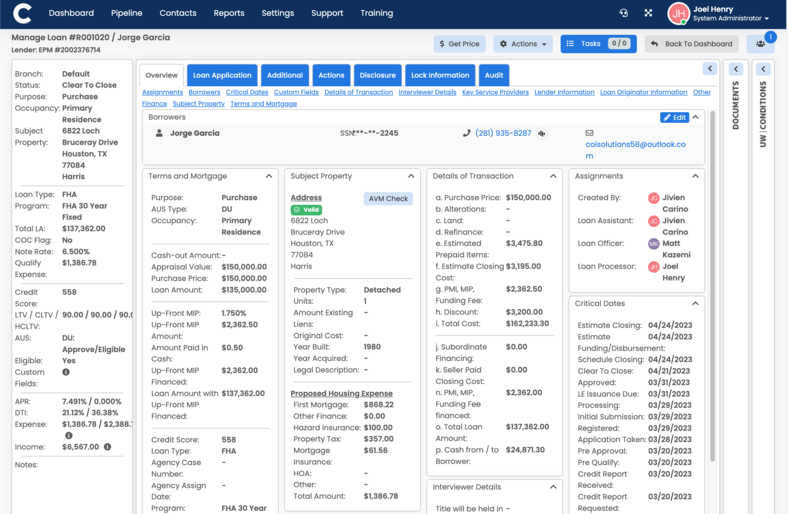The width and height of the screenshot is (788, 514).
Task: Click the Get Price button
Action: pos(459,44)
